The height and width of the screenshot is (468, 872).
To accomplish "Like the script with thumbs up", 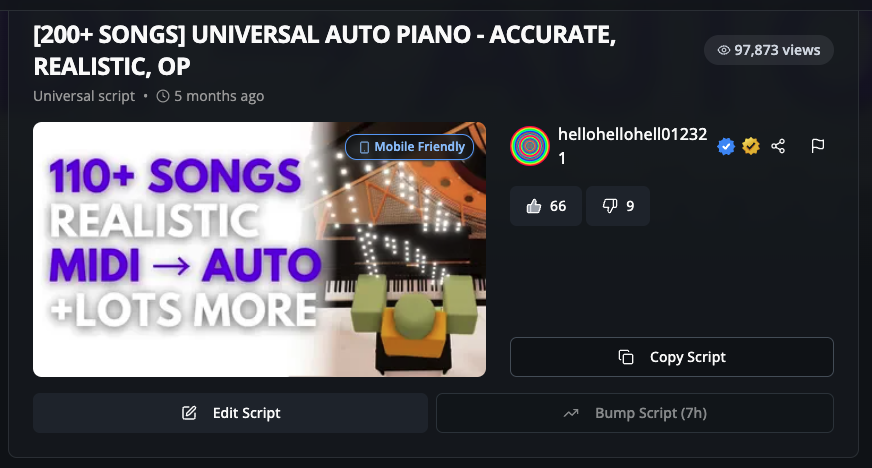I will (546, 206).
